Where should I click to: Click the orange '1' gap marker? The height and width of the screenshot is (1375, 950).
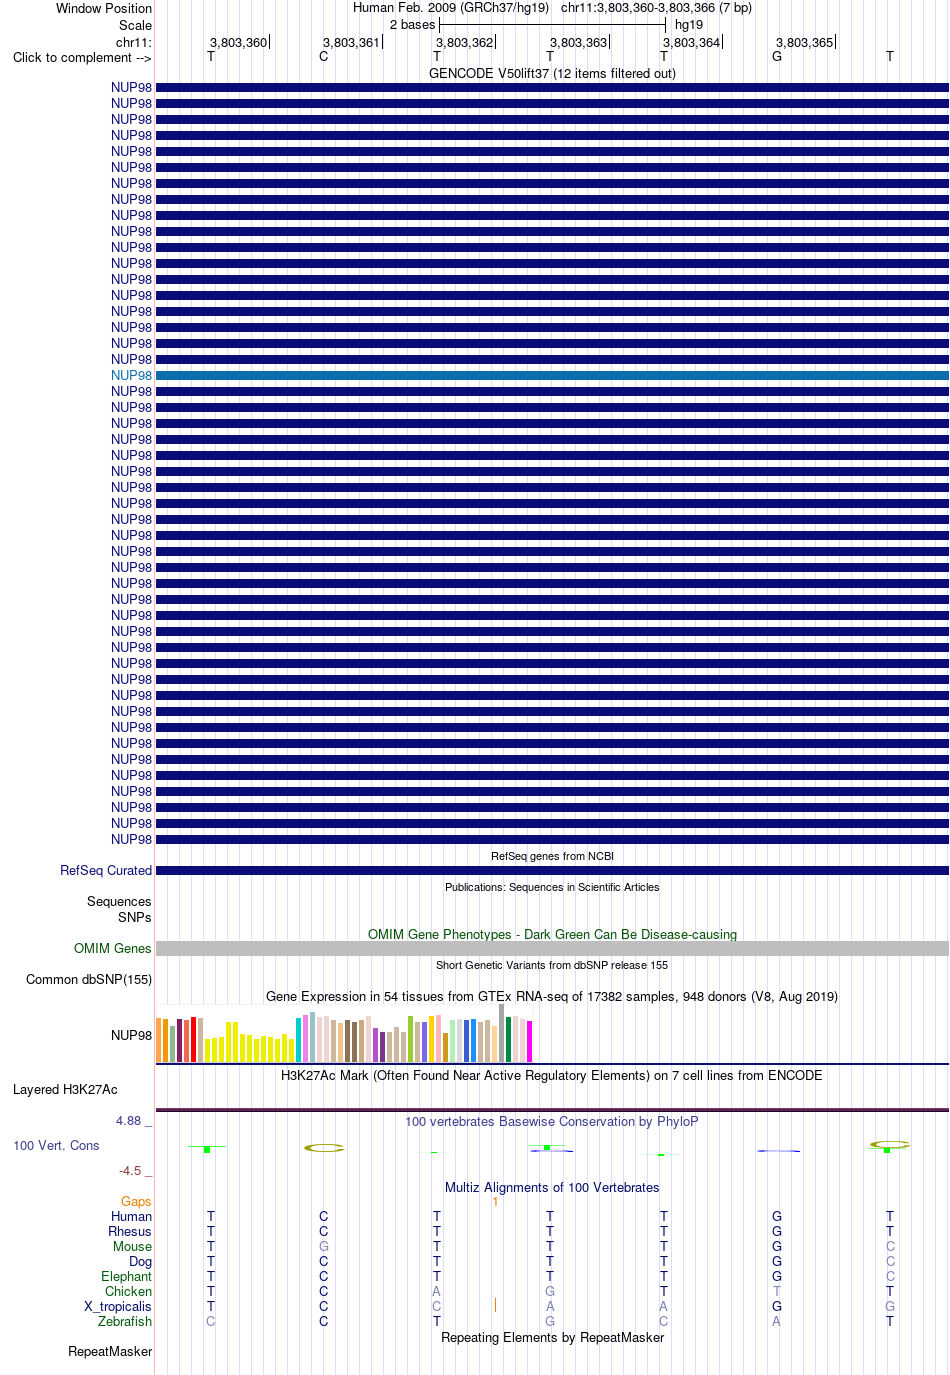pos(495,1201)
